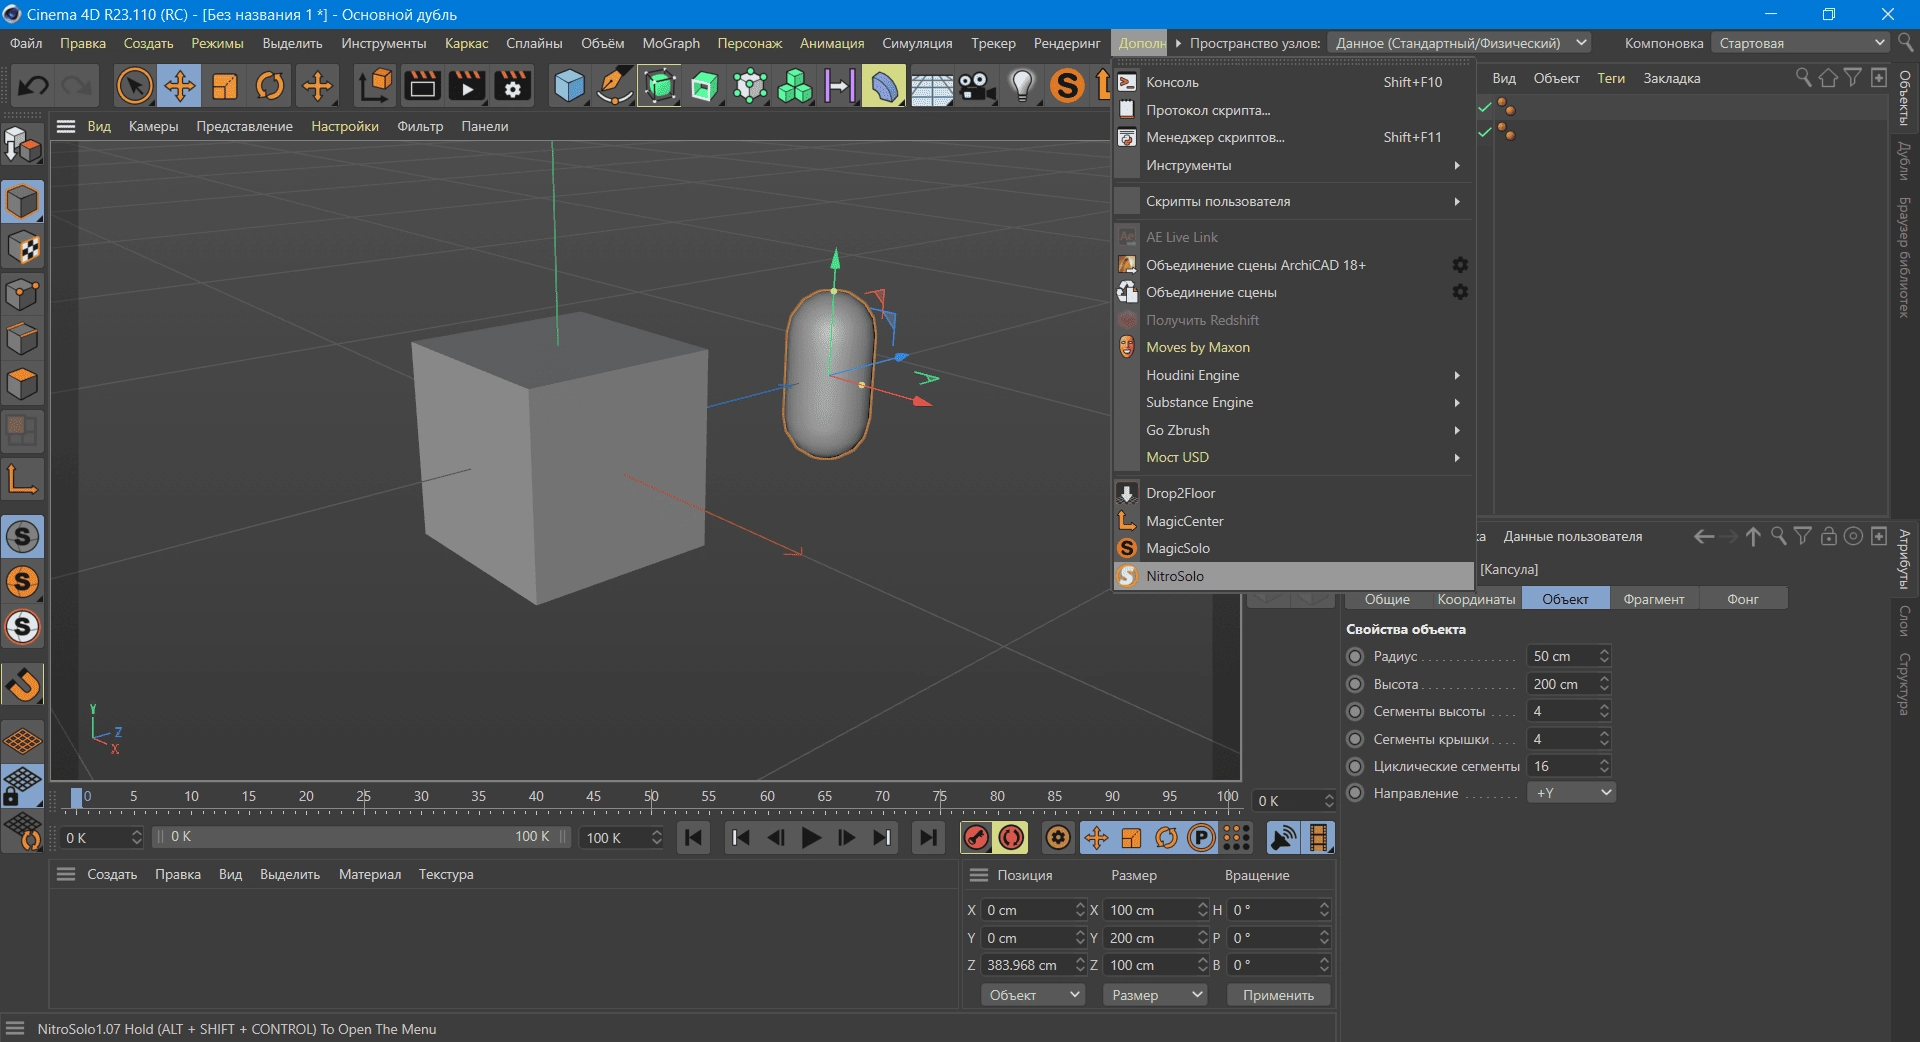Open the Направление +Y dropdown
1920x1042 pixels.
coord(1571,793)
